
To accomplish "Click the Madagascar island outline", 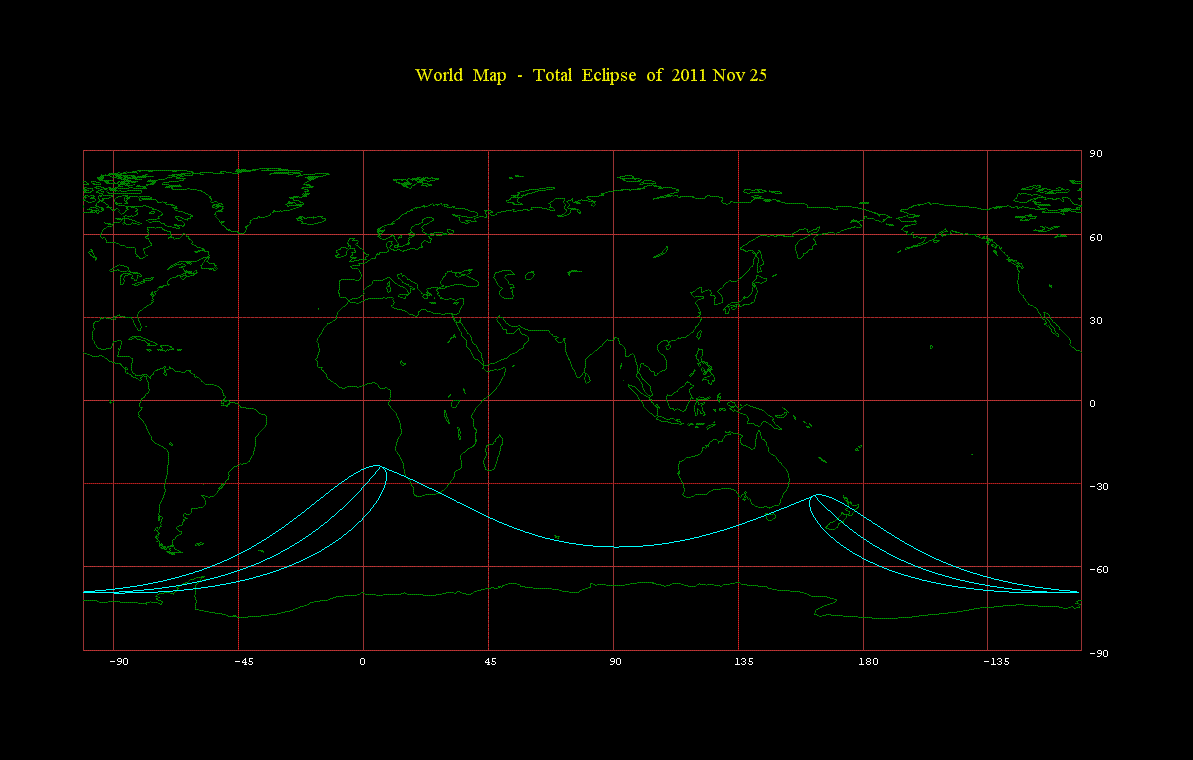I will tap(493, 453).
